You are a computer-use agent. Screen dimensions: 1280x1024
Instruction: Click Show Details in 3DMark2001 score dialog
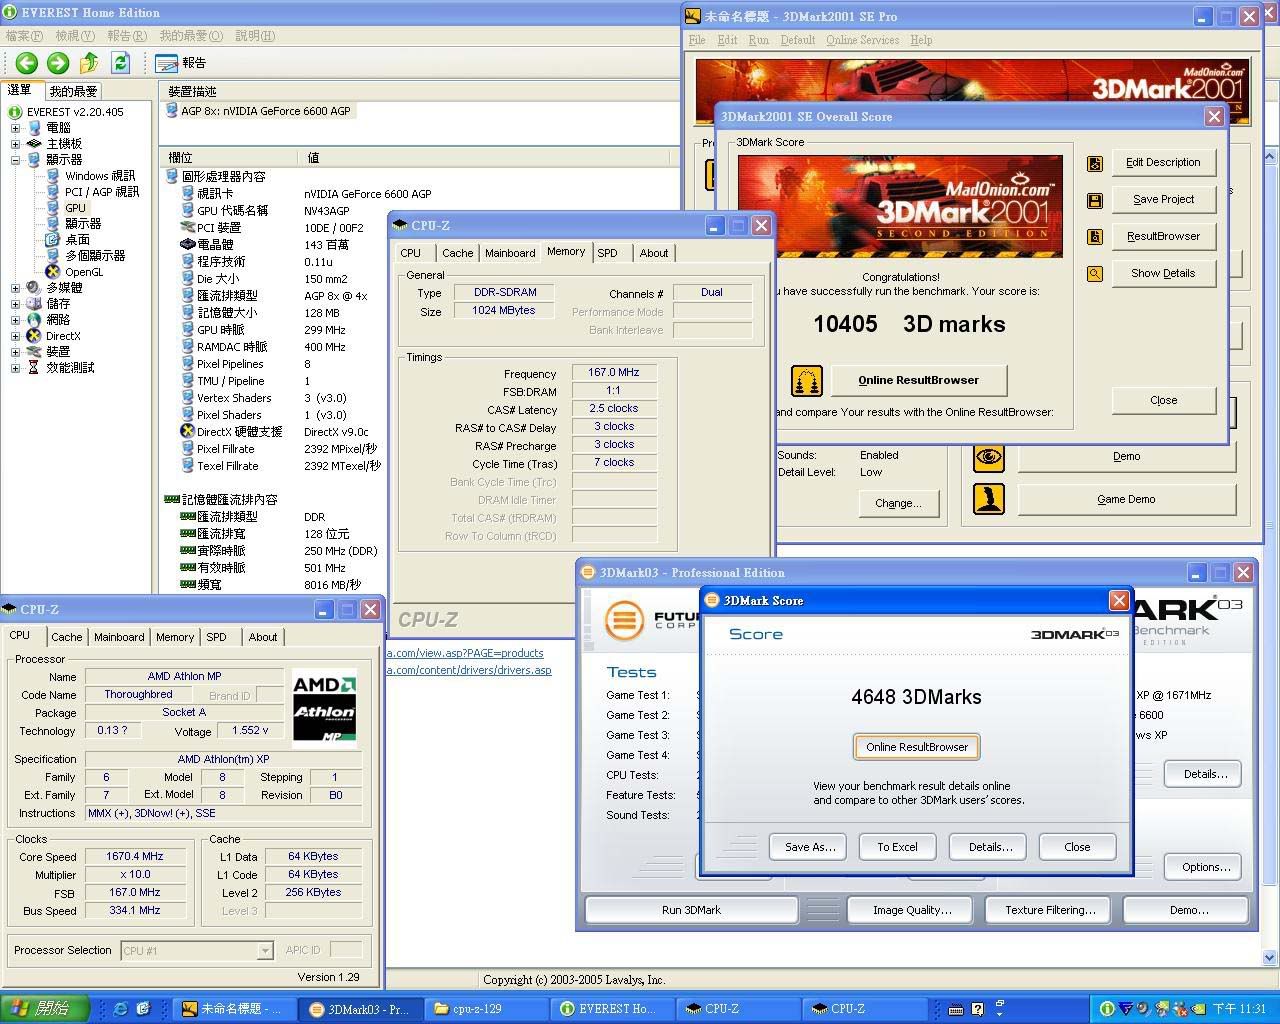[x=1163, y=273]
